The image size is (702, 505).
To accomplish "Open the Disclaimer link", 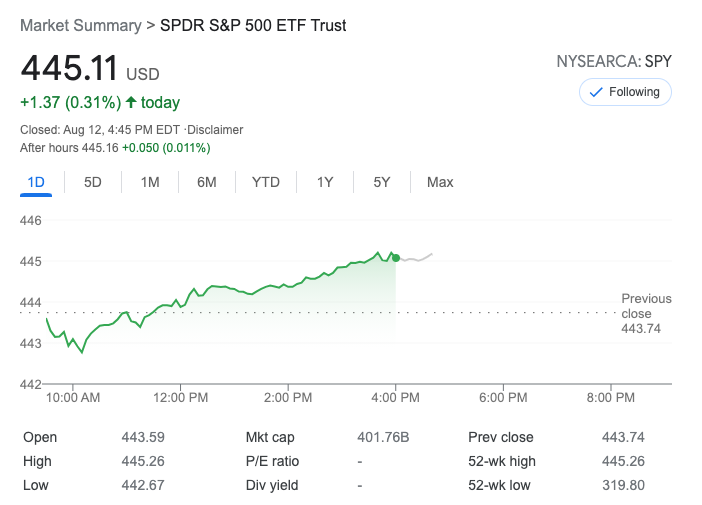I will pyautogui.click(x=216, y=130).
